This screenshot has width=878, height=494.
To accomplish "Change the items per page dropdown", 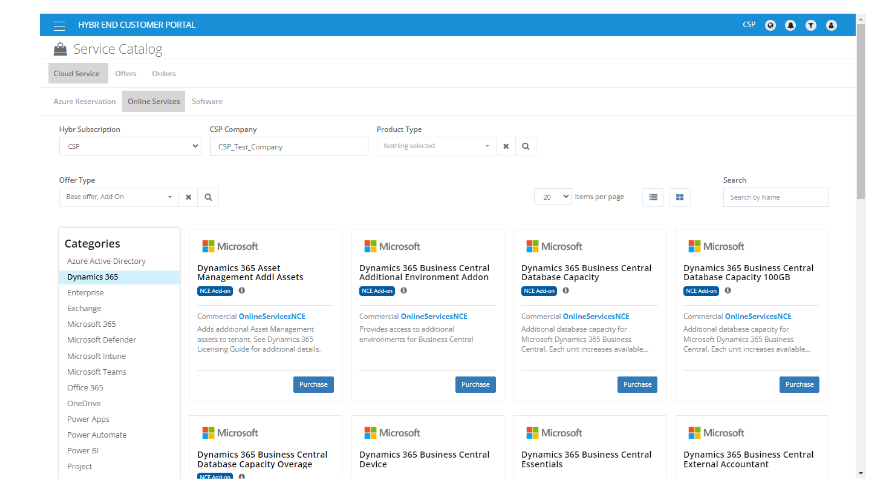I will coord(553,197).
